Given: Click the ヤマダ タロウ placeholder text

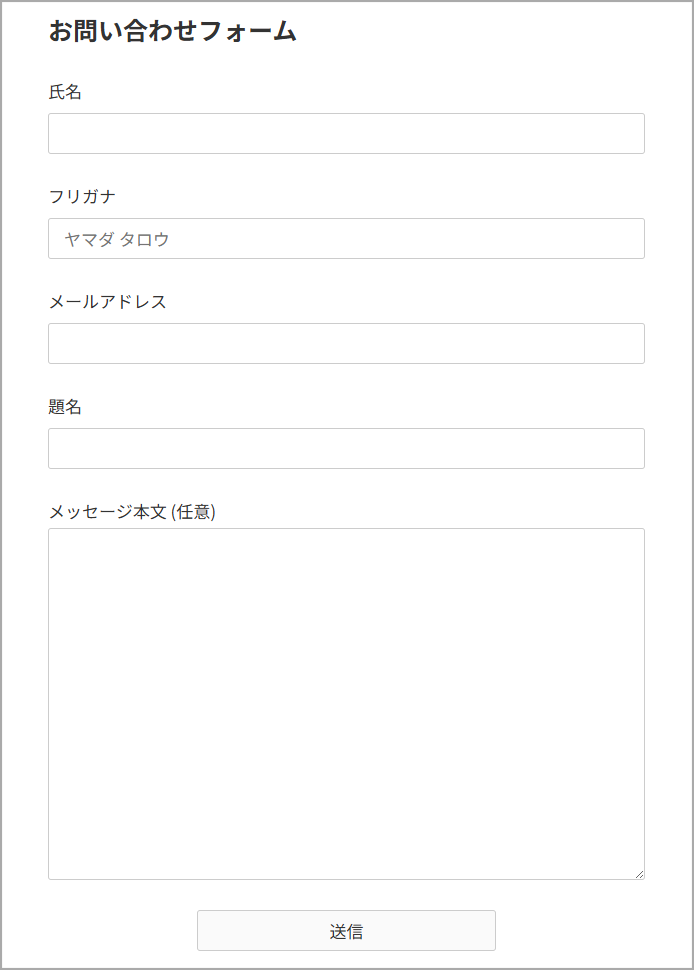Looking at the screenshot, I should [x=116, y=239].
